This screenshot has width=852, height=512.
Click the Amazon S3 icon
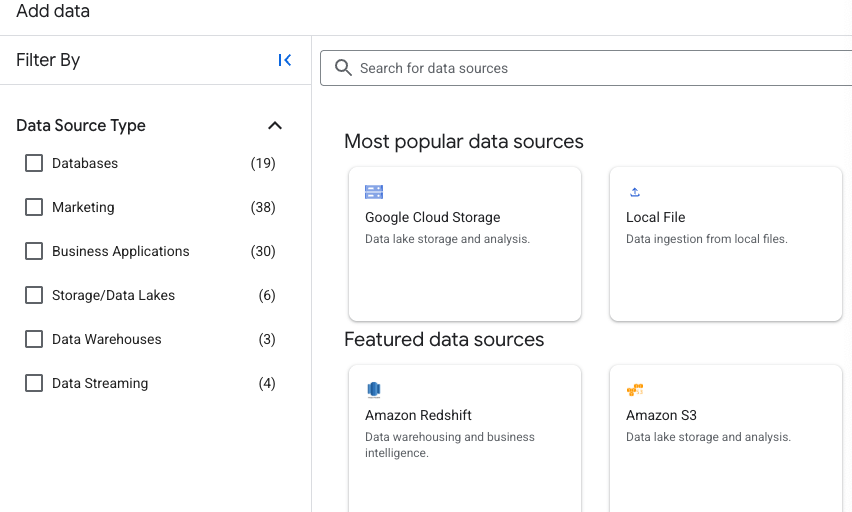tap(634, 390)
